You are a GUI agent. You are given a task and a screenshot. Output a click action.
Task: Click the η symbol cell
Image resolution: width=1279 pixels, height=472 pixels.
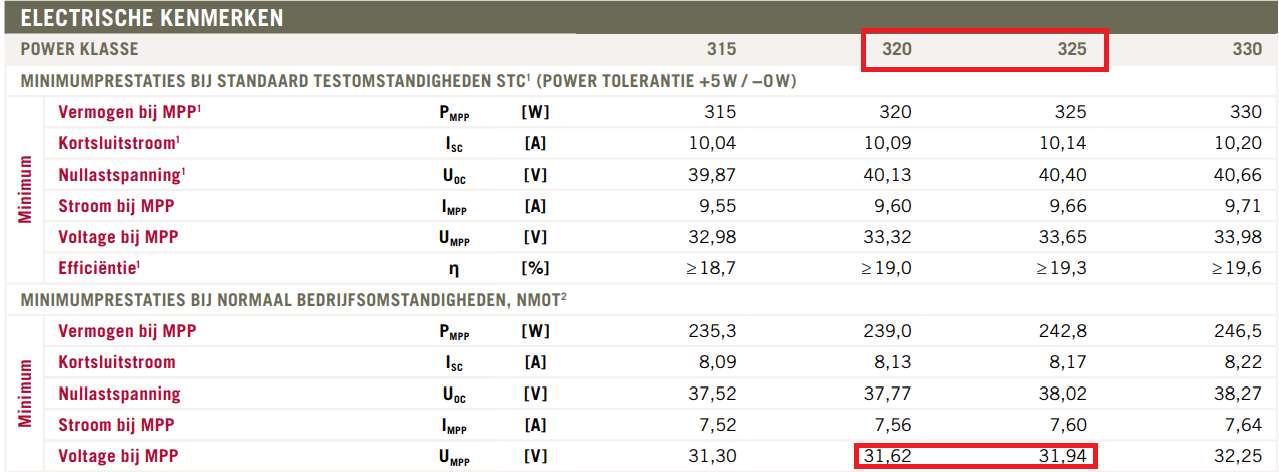pos(454,269)
